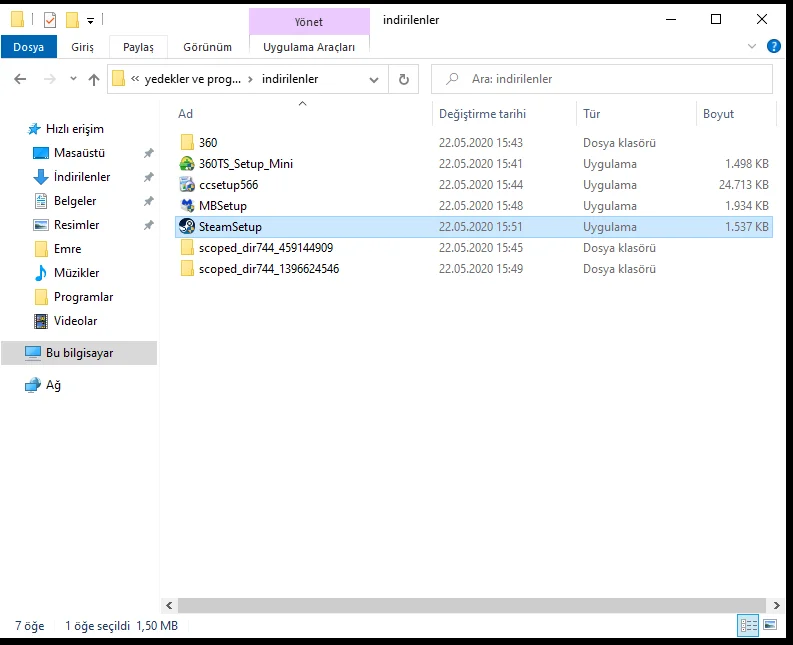Click pin icon next to Belgeler

point(149,201)
